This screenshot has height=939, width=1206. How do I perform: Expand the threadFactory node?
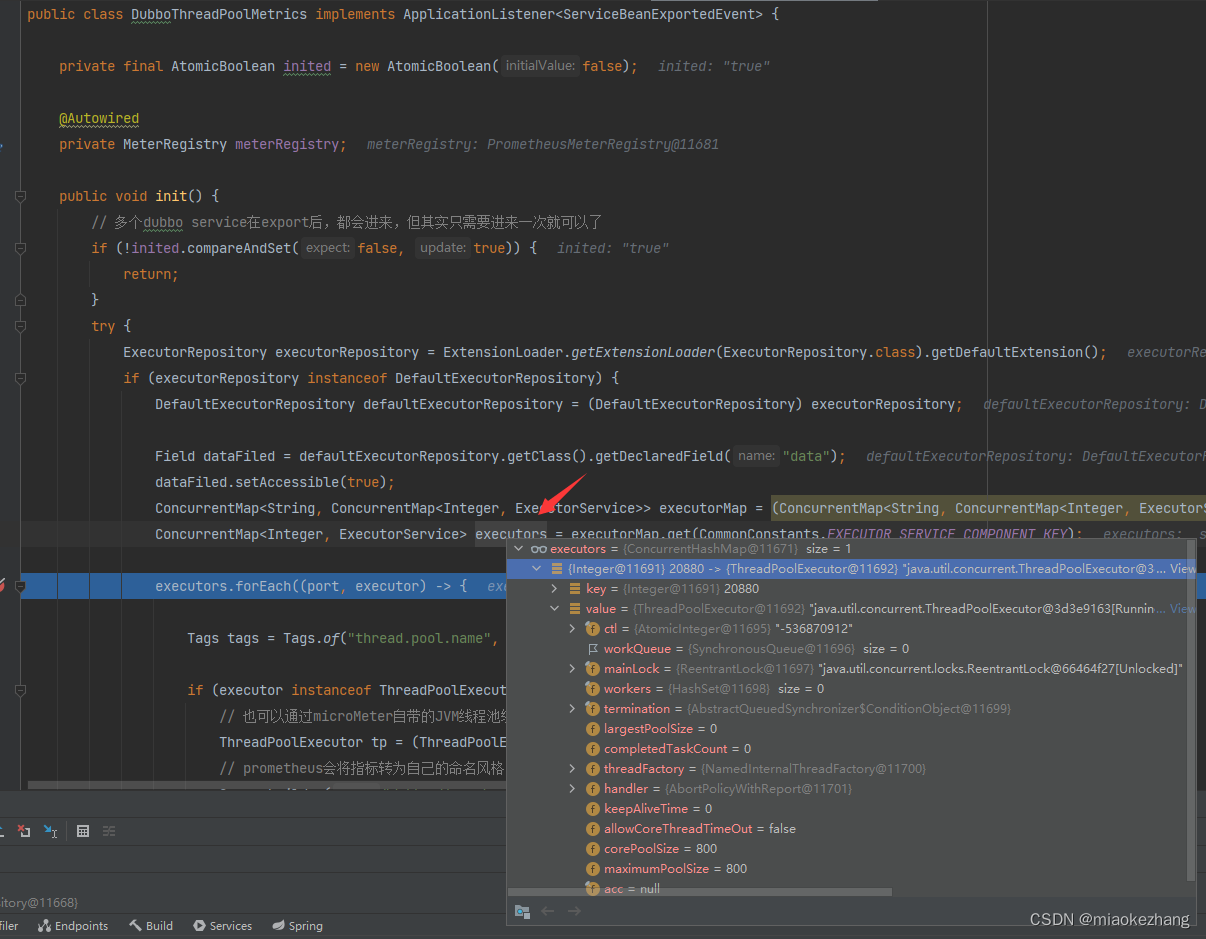click(x=573, y=769)
